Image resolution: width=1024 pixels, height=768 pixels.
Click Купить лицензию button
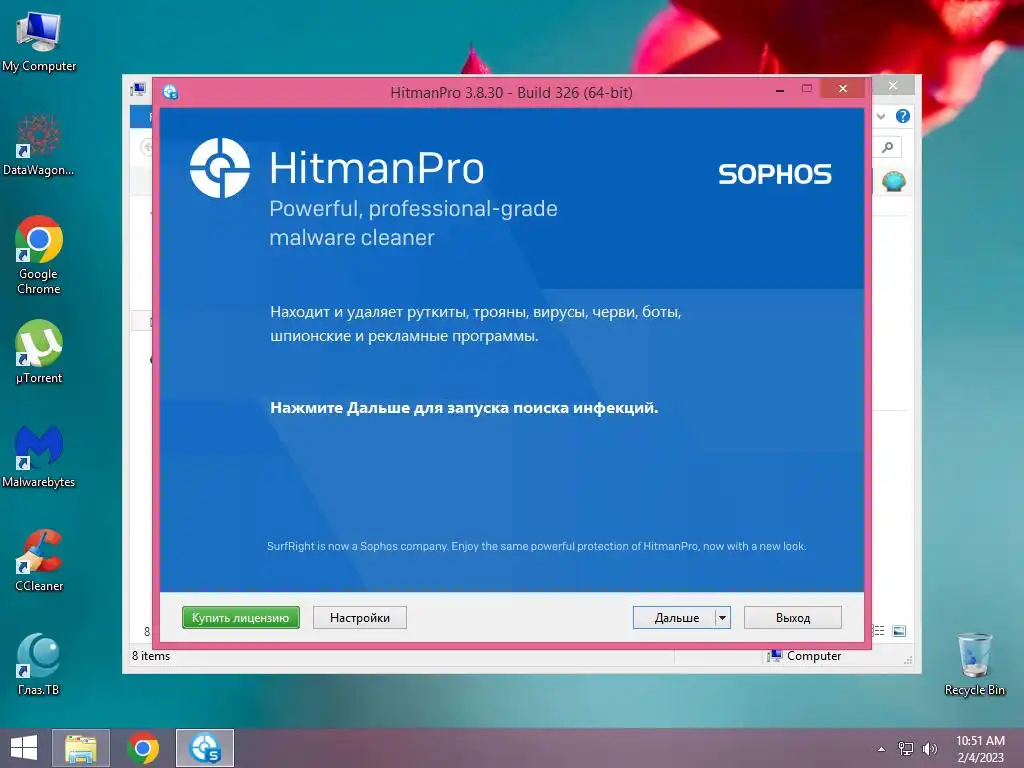click(x=240, y=617)
